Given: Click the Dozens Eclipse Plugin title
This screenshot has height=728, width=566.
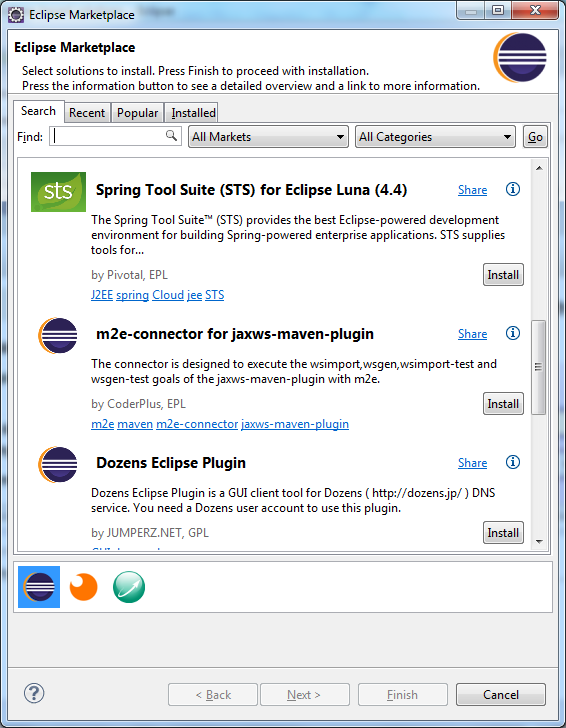Looking at the screenshot, I should (x=171, y=463).
